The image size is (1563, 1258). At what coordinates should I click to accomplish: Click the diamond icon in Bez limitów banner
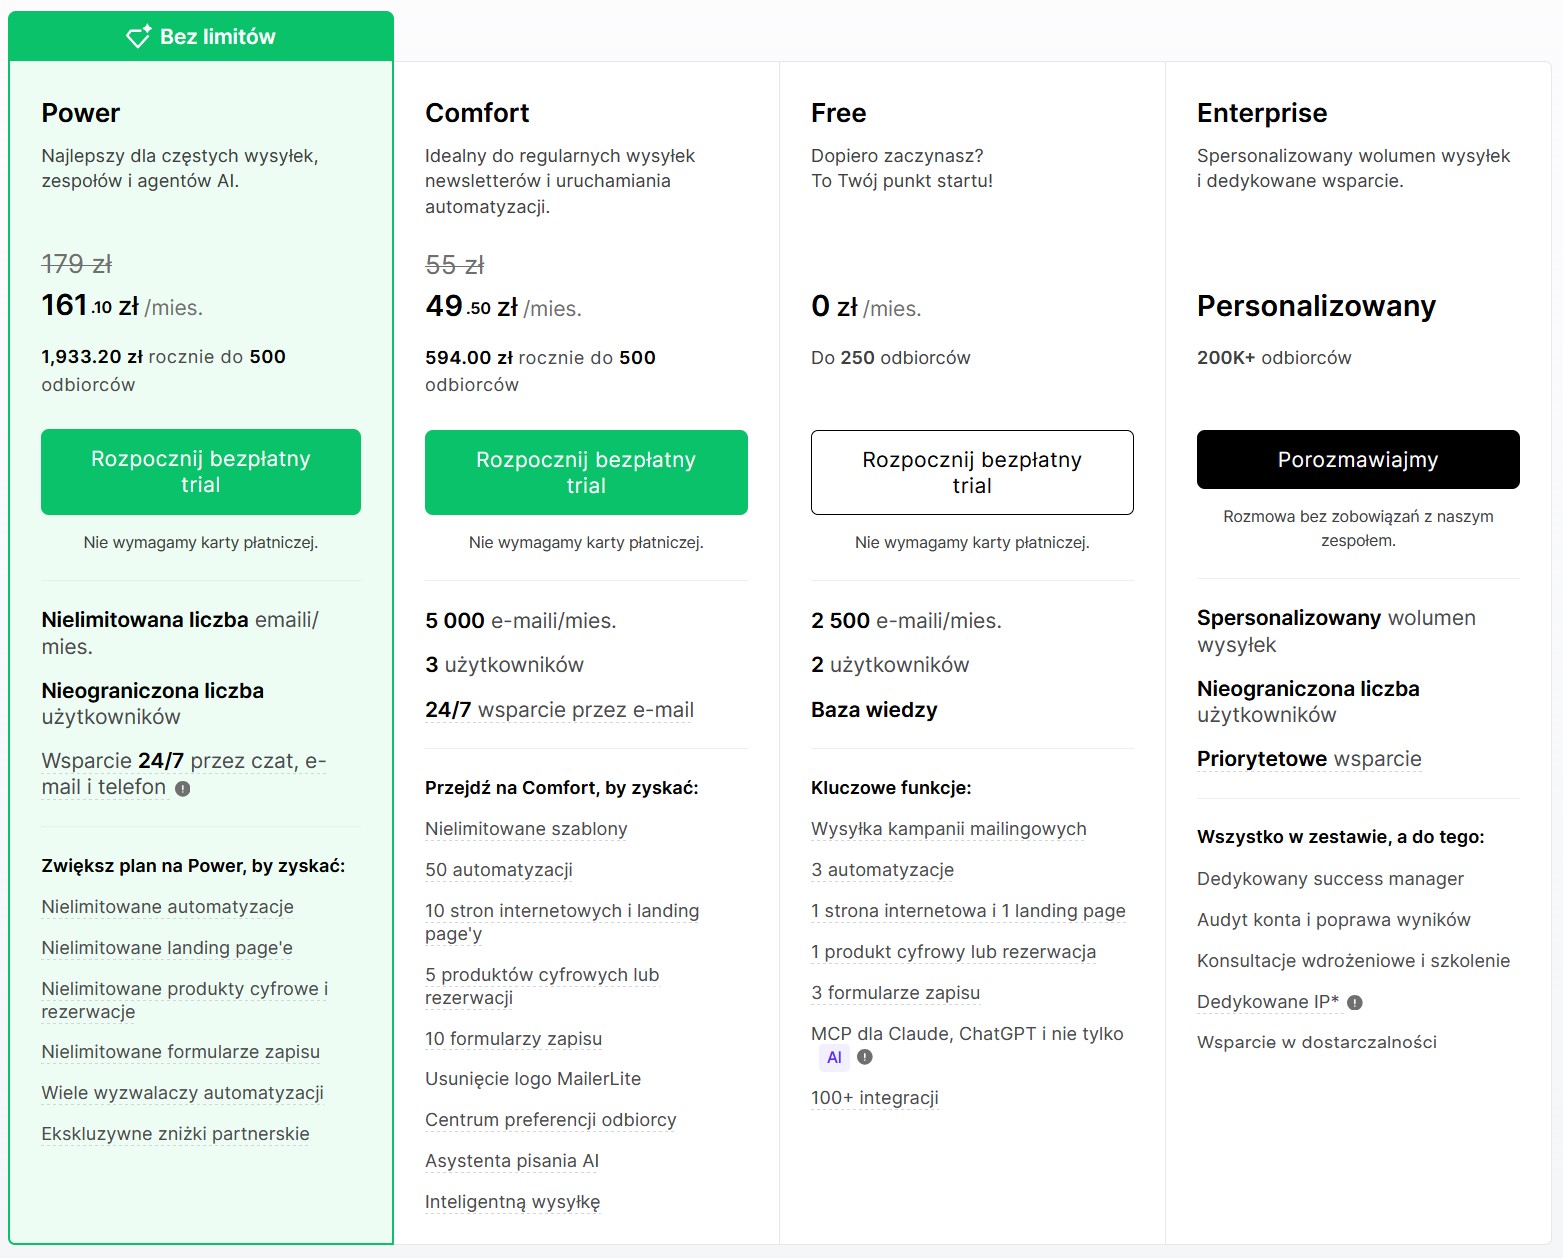tap(138, 37)
